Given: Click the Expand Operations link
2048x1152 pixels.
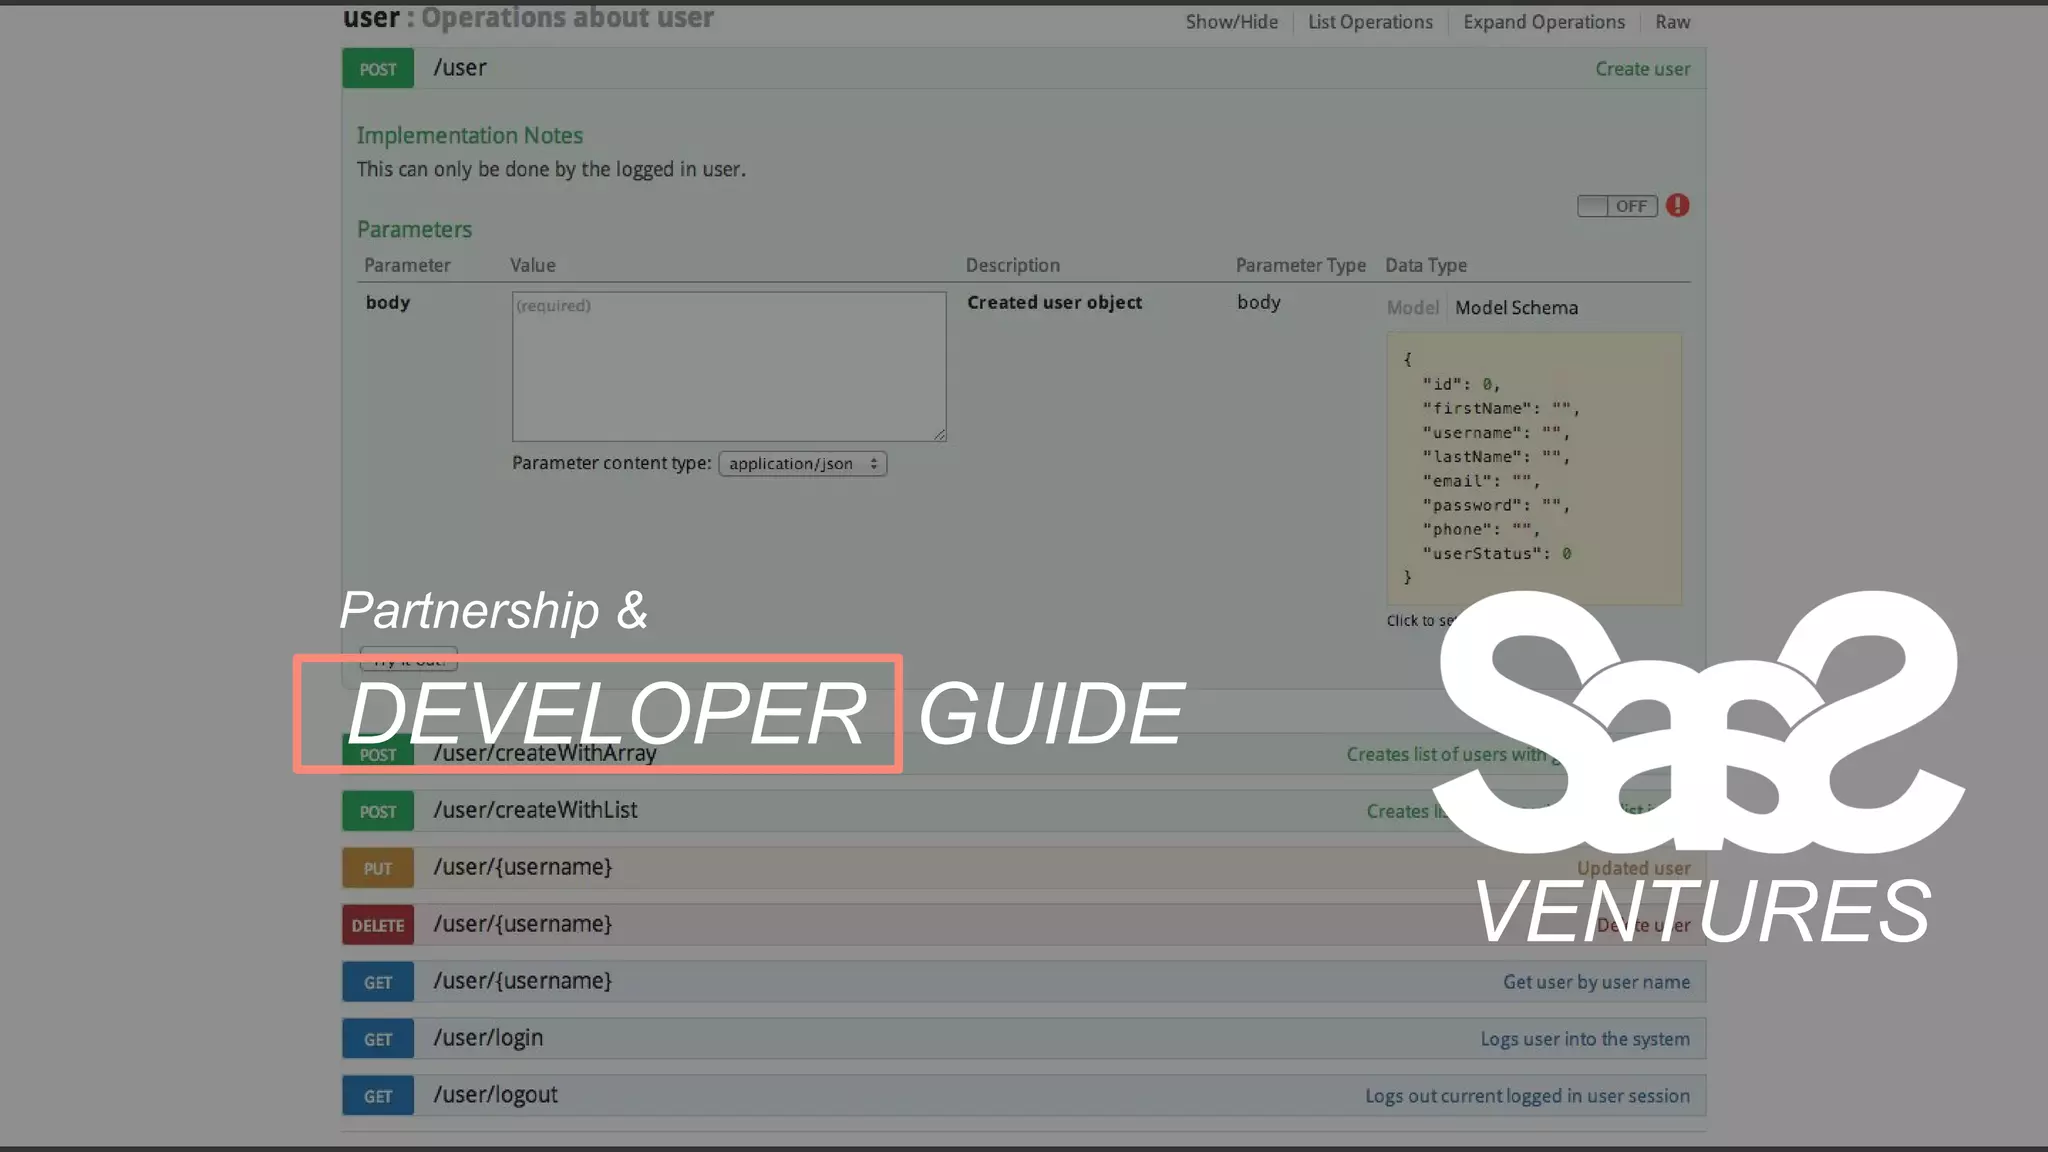Looking at the screenshot, I should coord(1543,22).
